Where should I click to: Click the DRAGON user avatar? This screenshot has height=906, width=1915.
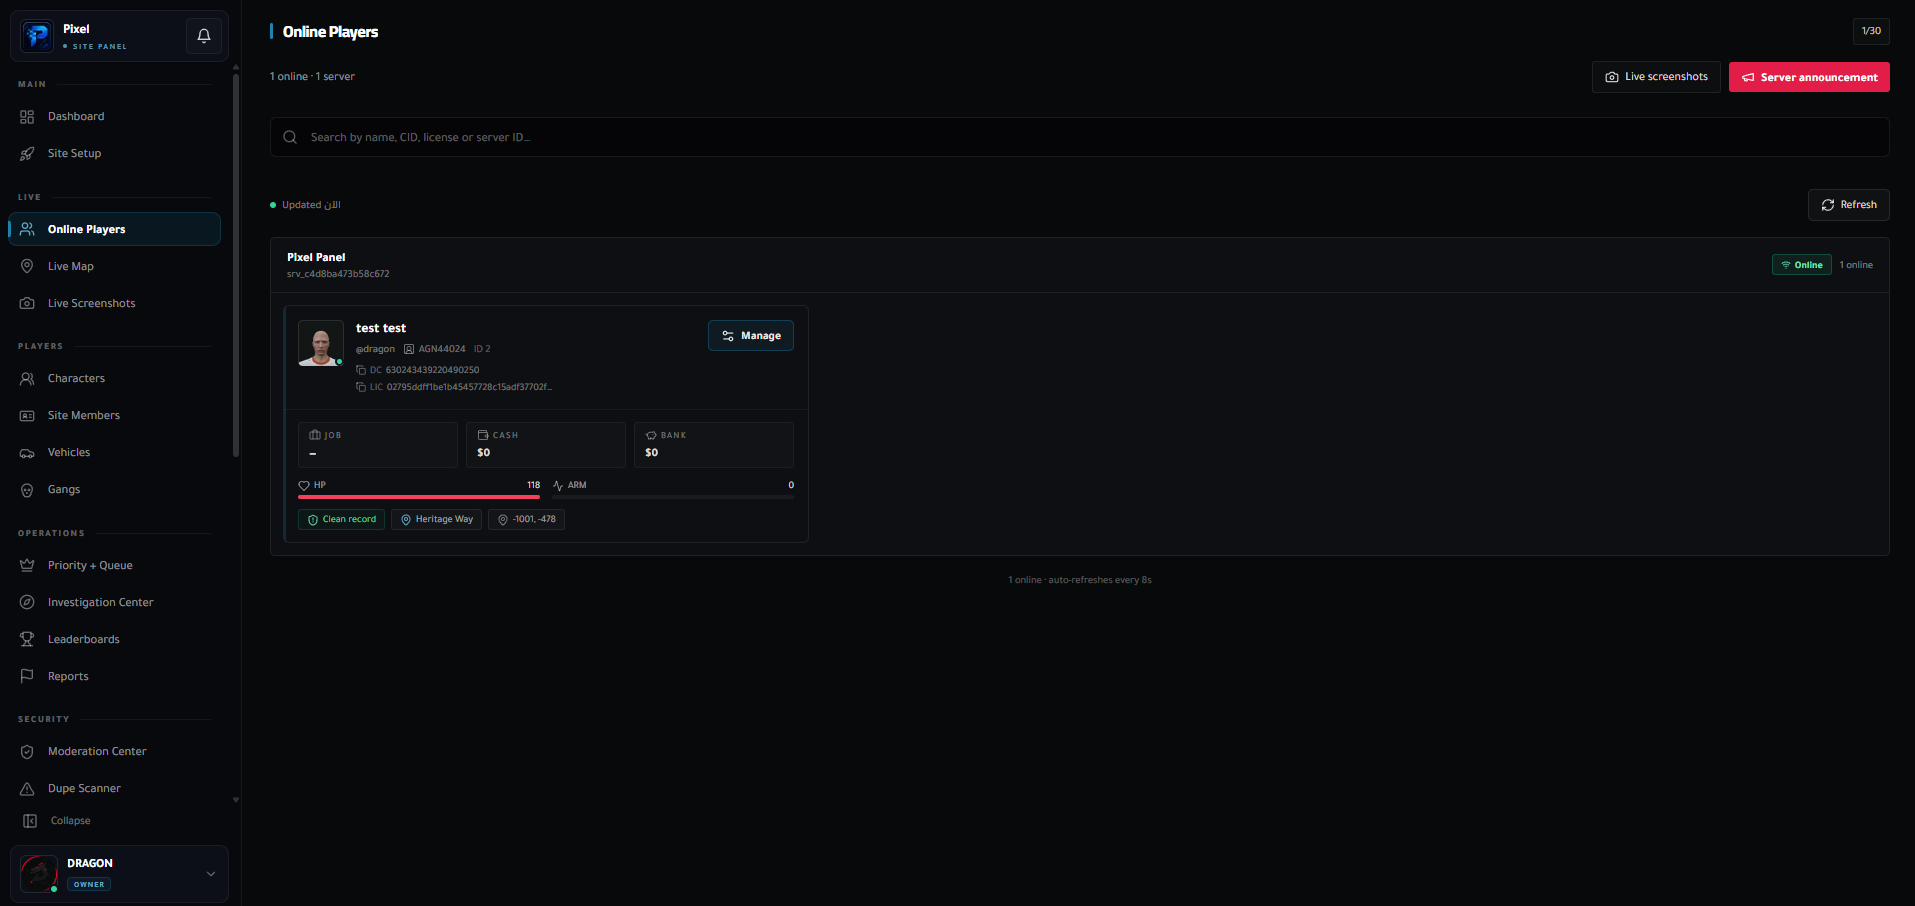(39, 874)
